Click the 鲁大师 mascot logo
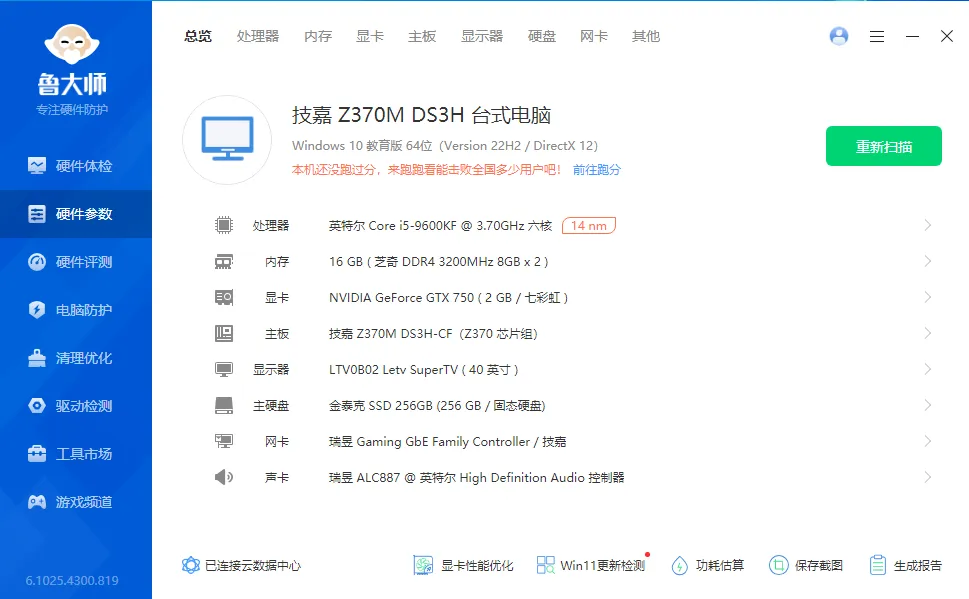 (72, 44)
